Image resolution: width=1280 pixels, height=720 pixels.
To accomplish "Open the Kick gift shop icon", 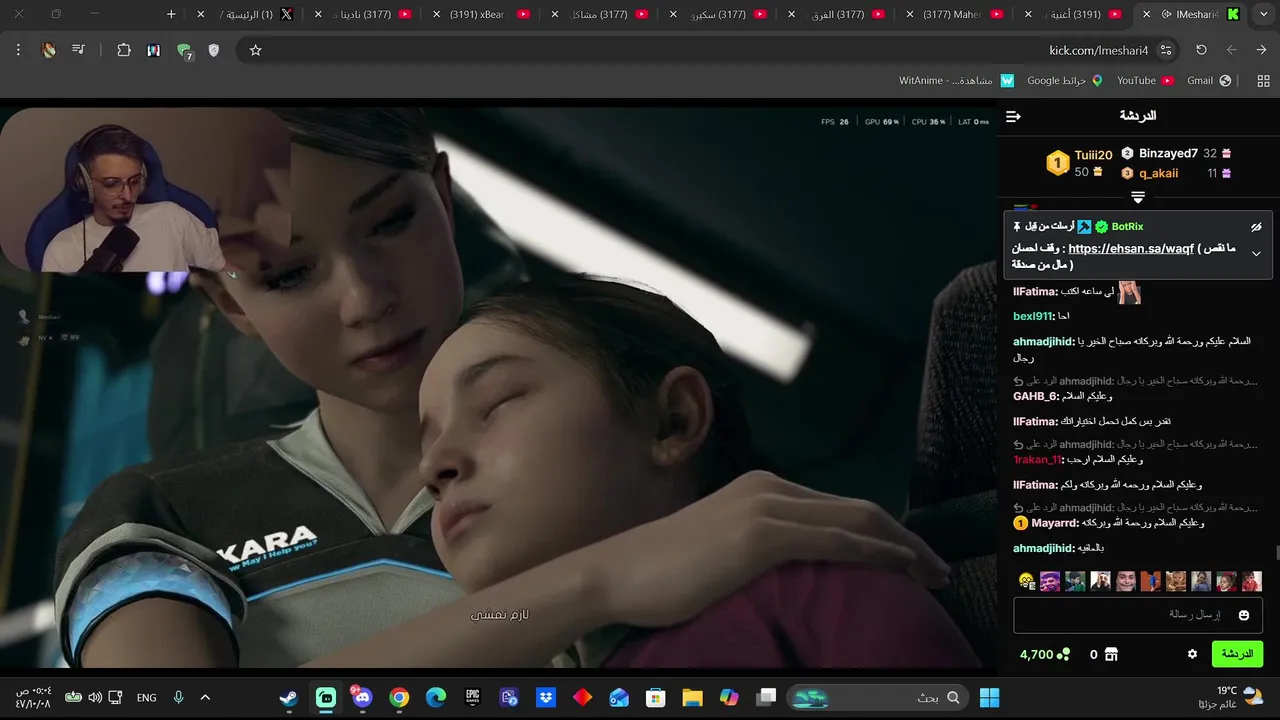I will click(x=1110, y=654).
